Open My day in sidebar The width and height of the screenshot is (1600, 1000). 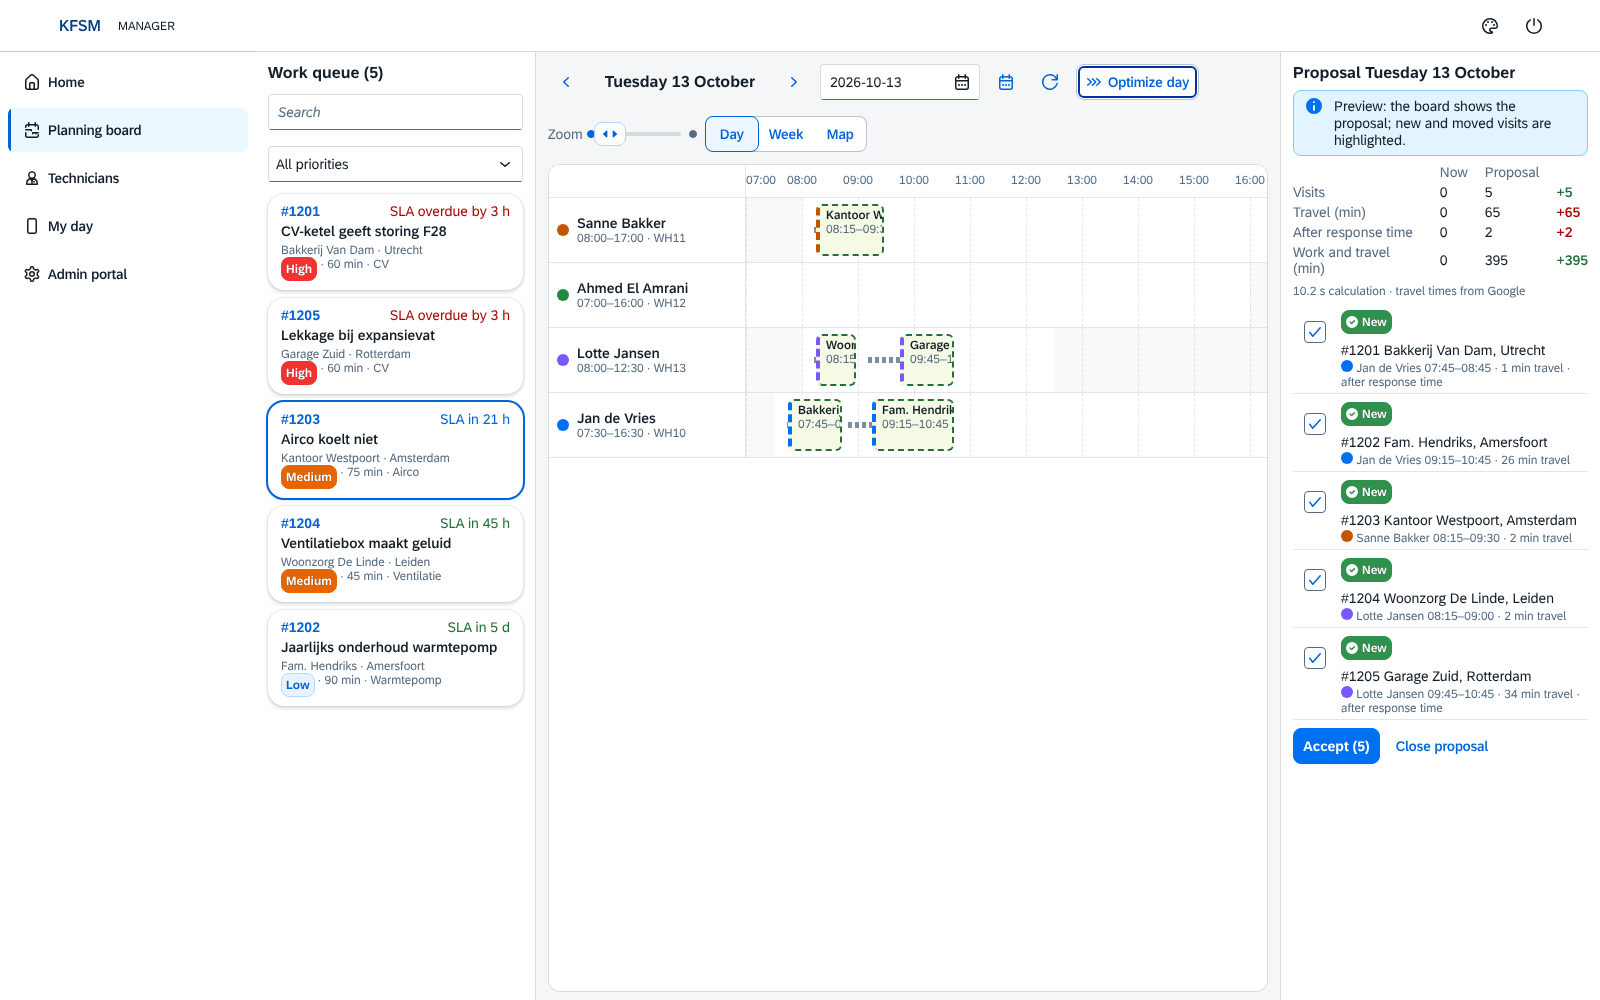pyautogui.click(x=128, y=226)
